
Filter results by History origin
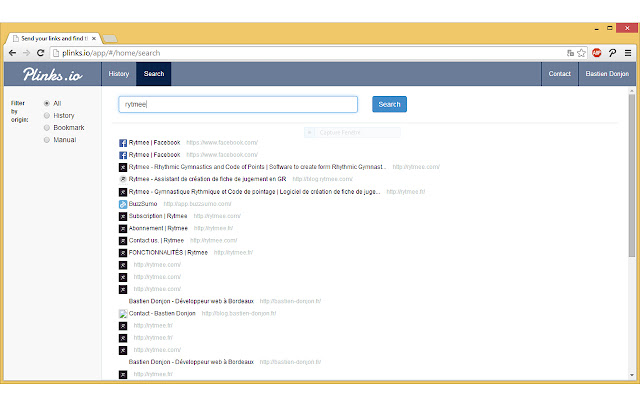pyautogui.click(x=47, y=116)
